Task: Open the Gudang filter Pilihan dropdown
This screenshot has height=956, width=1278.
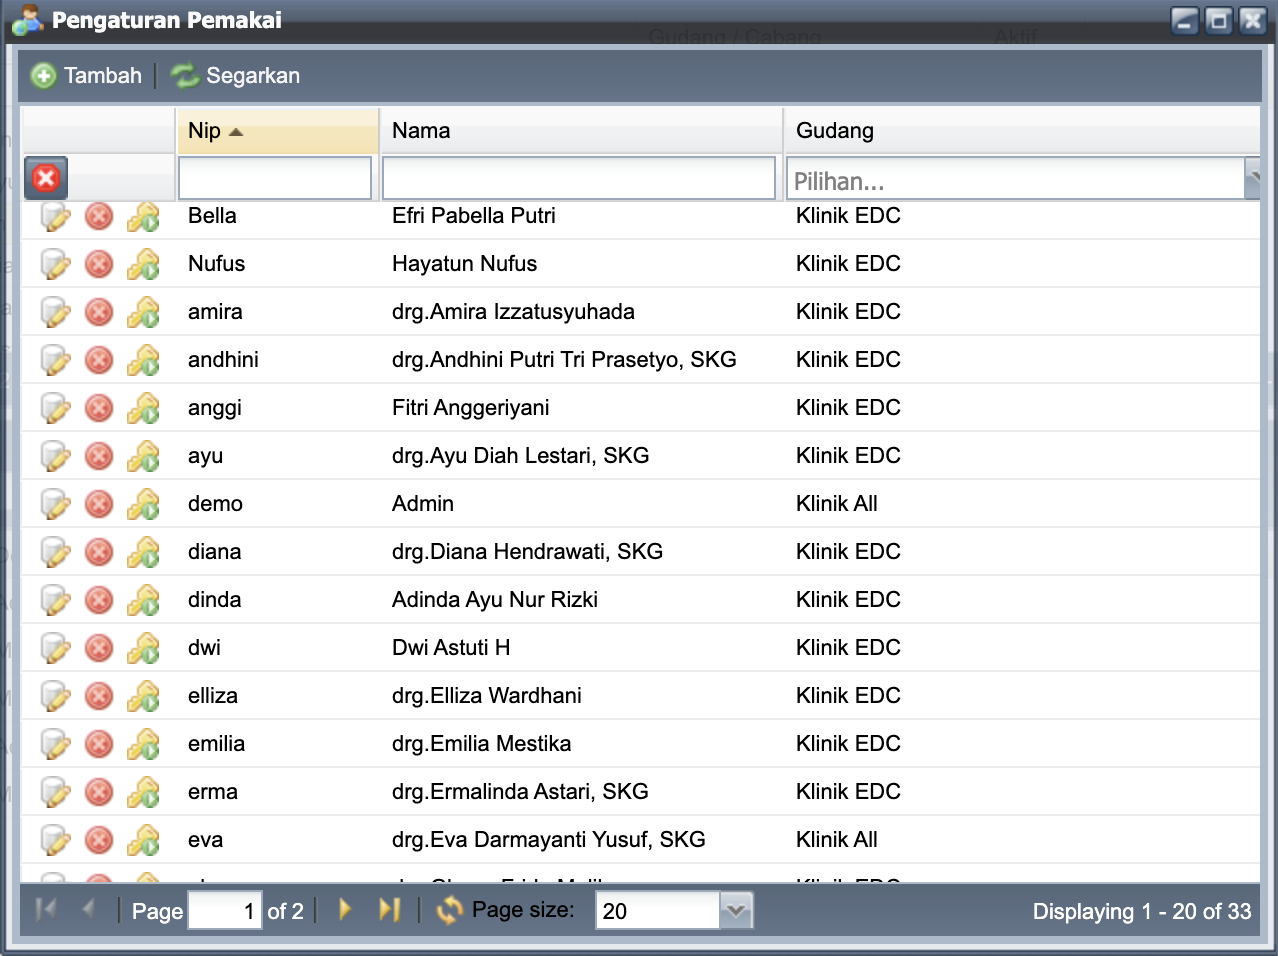Action: (x=1251, y=179)
